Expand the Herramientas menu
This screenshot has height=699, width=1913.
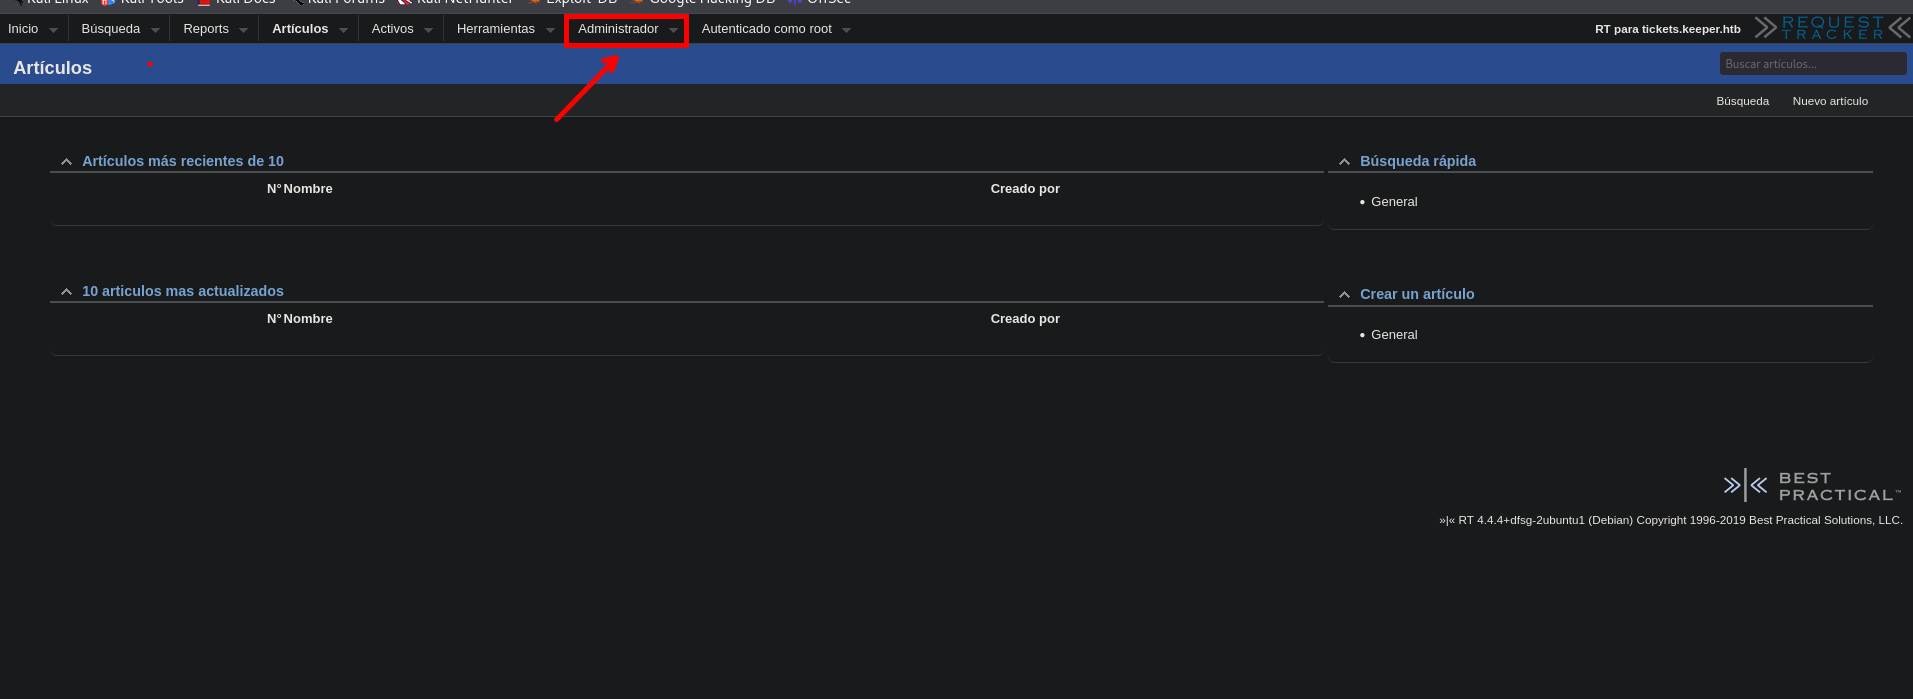point(496,29)
